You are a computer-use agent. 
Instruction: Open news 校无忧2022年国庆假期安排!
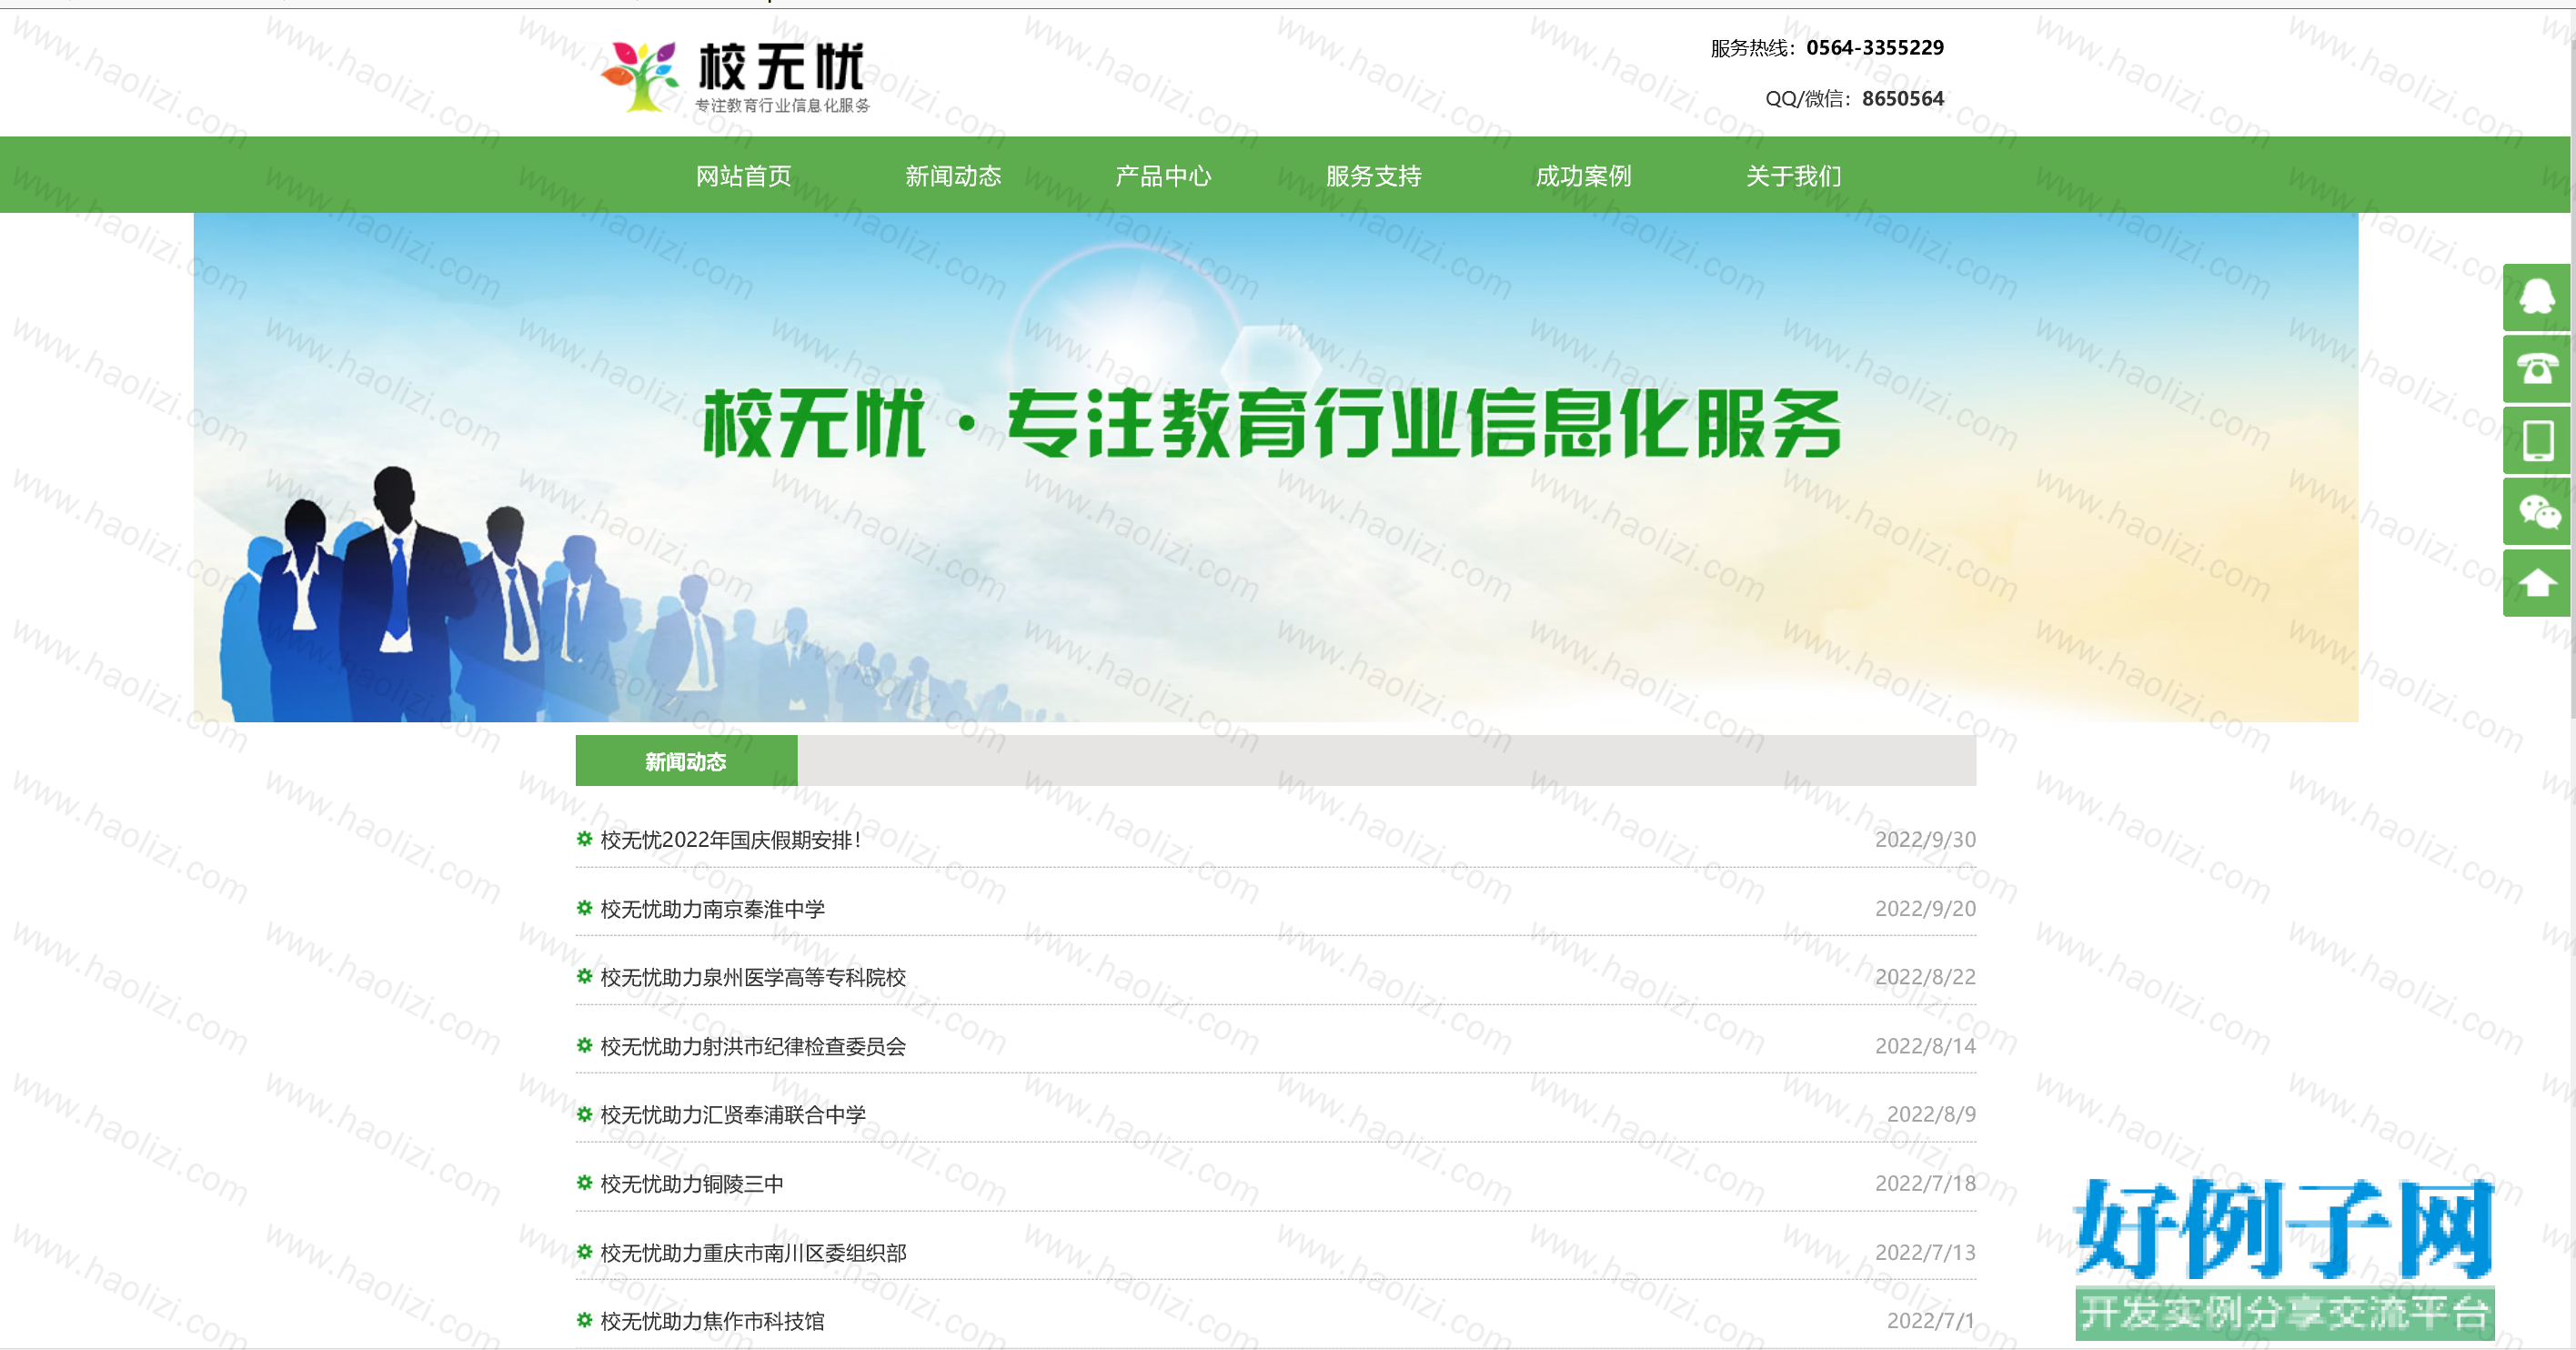pyautogui.click(x=730, y=840)
